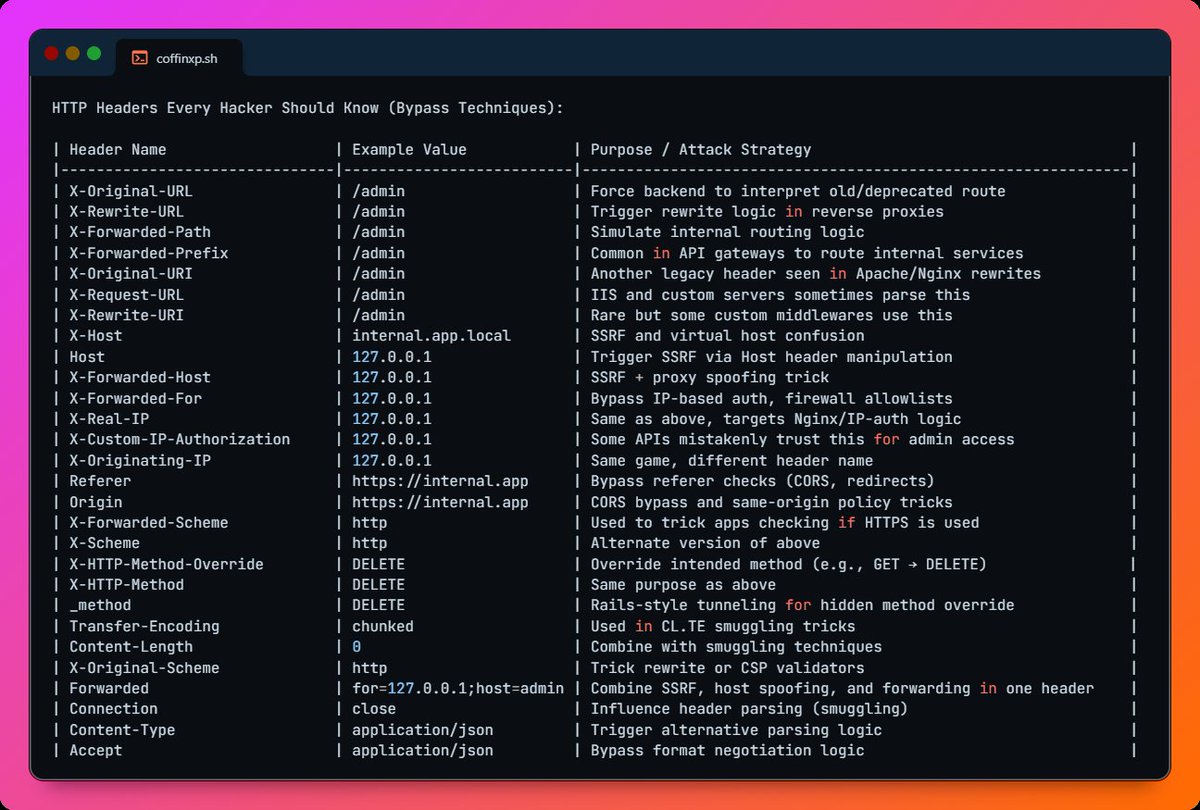Click the terminal icon in the coffinxp.sh tab
Viewport: 1200px width, 810px height.
[140, 58]
